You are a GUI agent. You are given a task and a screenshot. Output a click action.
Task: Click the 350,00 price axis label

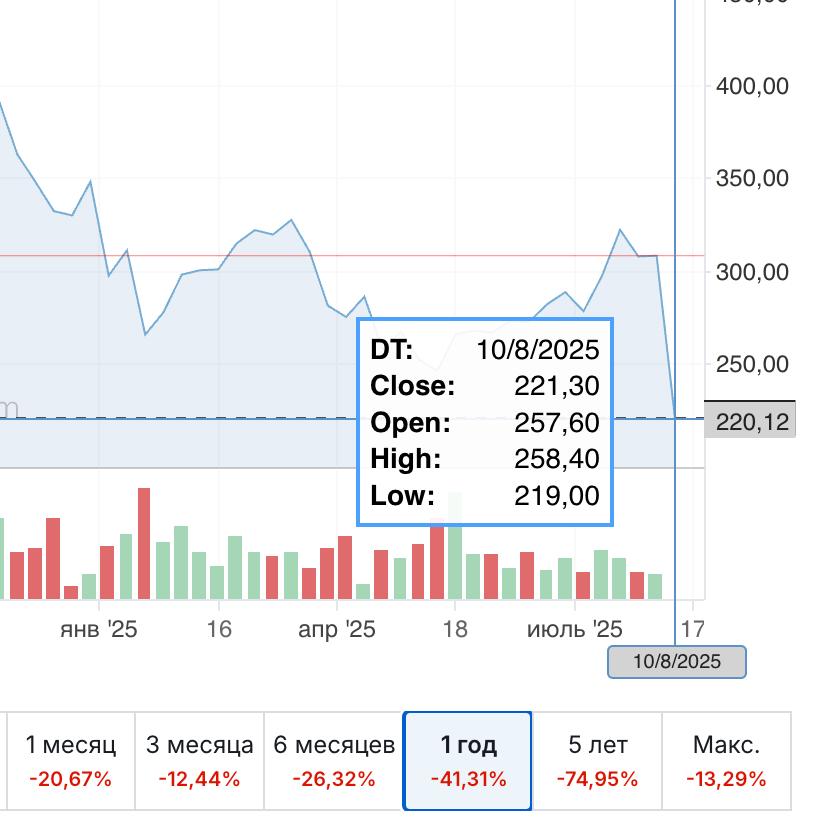click(x=752, y=179)
